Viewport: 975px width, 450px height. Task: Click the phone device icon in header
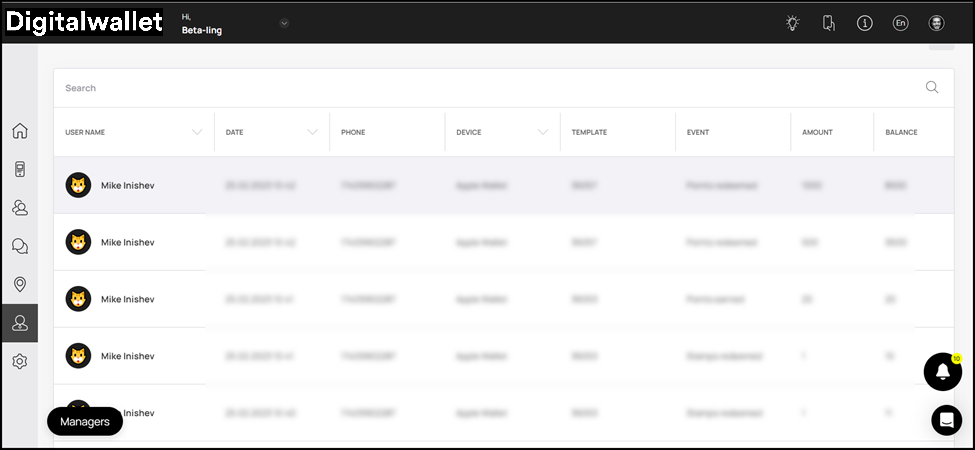(x=828, y=23)
